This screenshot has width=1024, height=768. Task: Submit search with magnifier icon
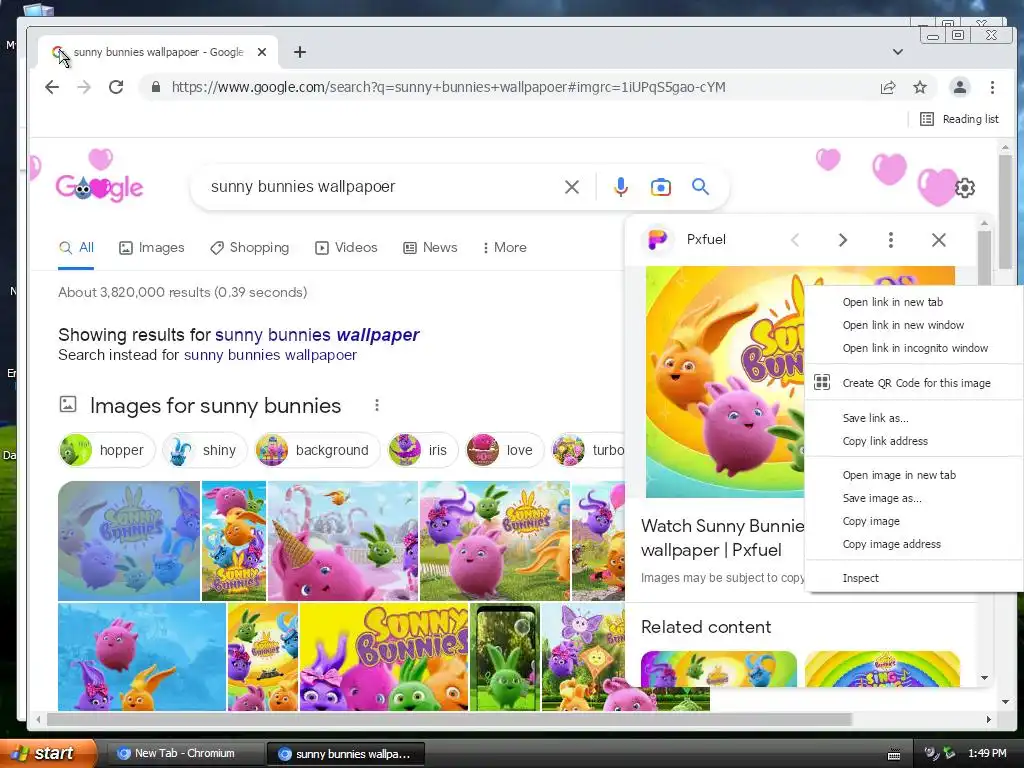coord(700,187)
